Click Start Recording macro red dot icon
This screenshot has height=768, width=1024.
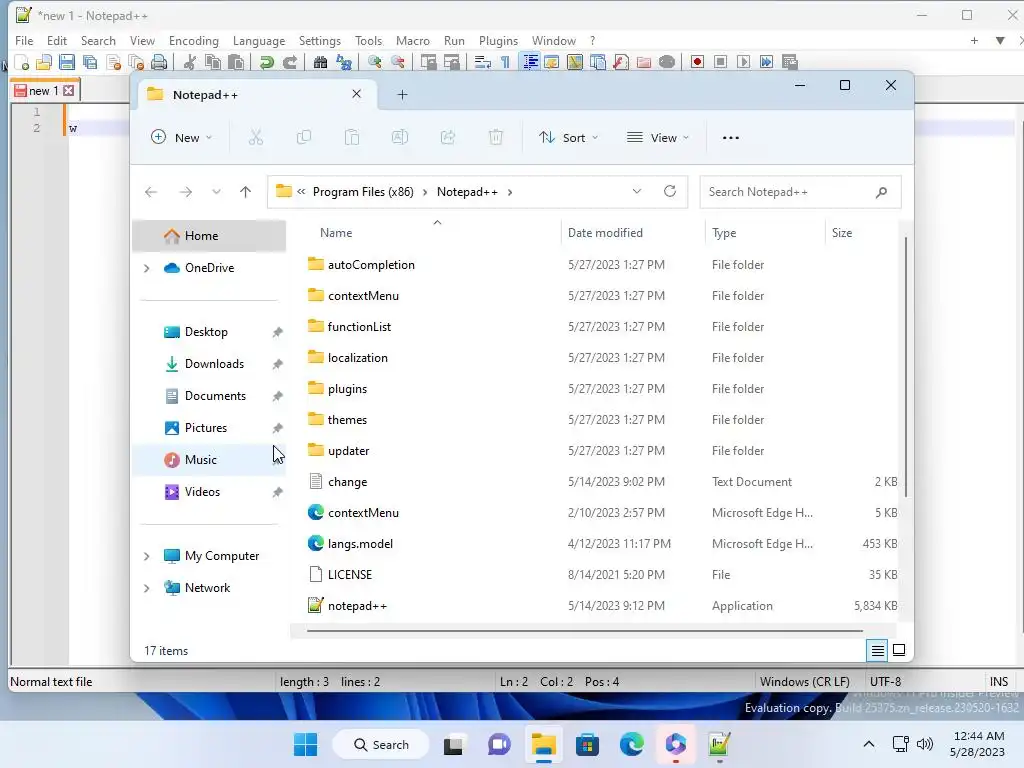pyautogui.click(x=697, y=62)
